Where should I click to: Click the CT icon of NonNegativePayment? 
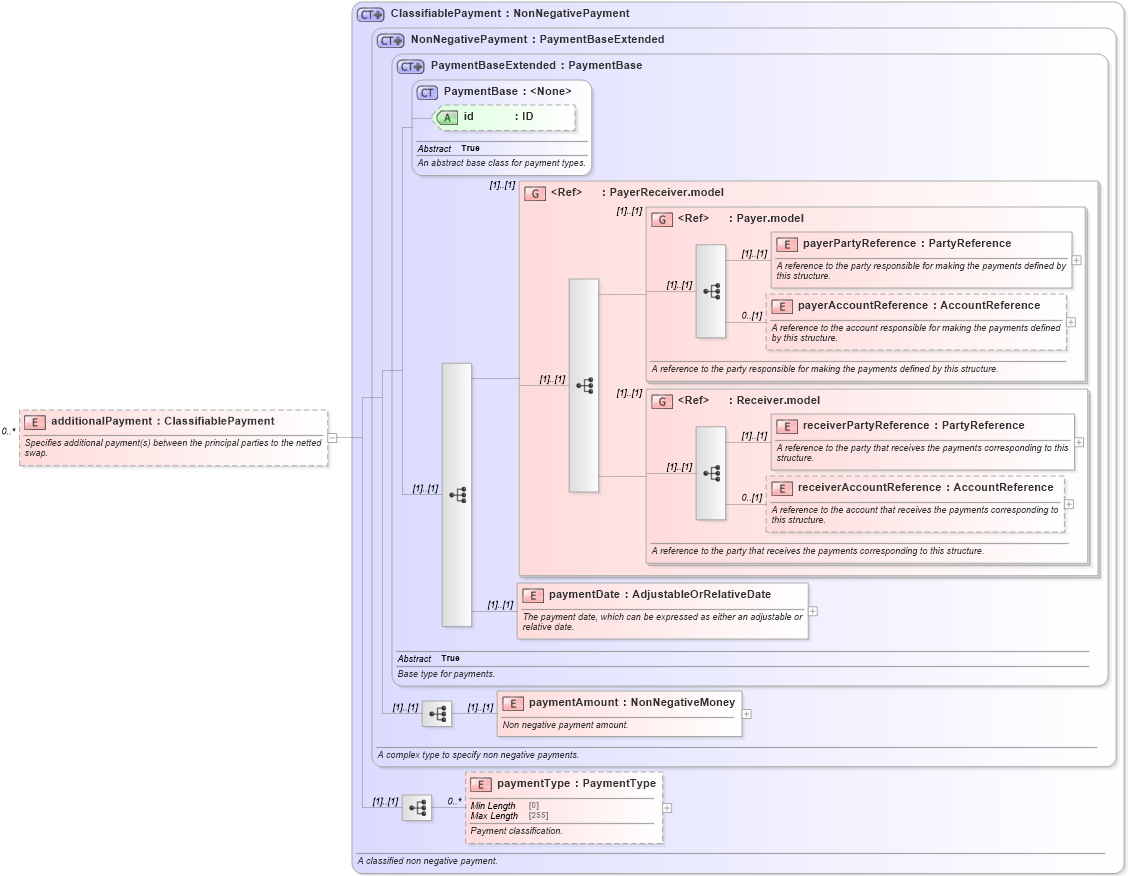[388, 41]
